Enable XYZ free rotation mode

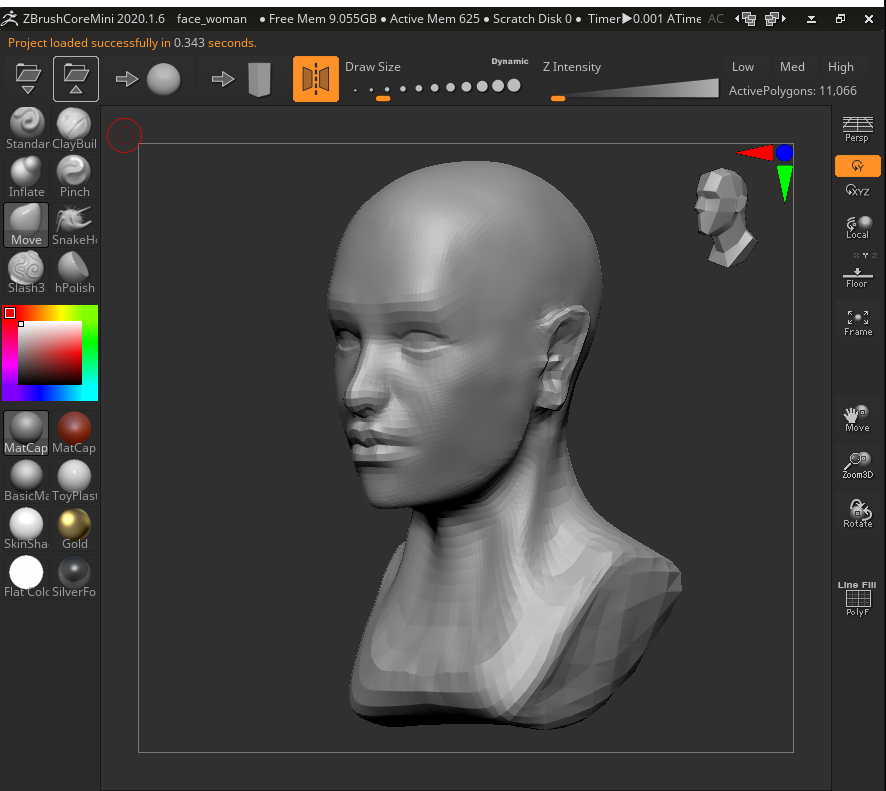pos(857,190)
